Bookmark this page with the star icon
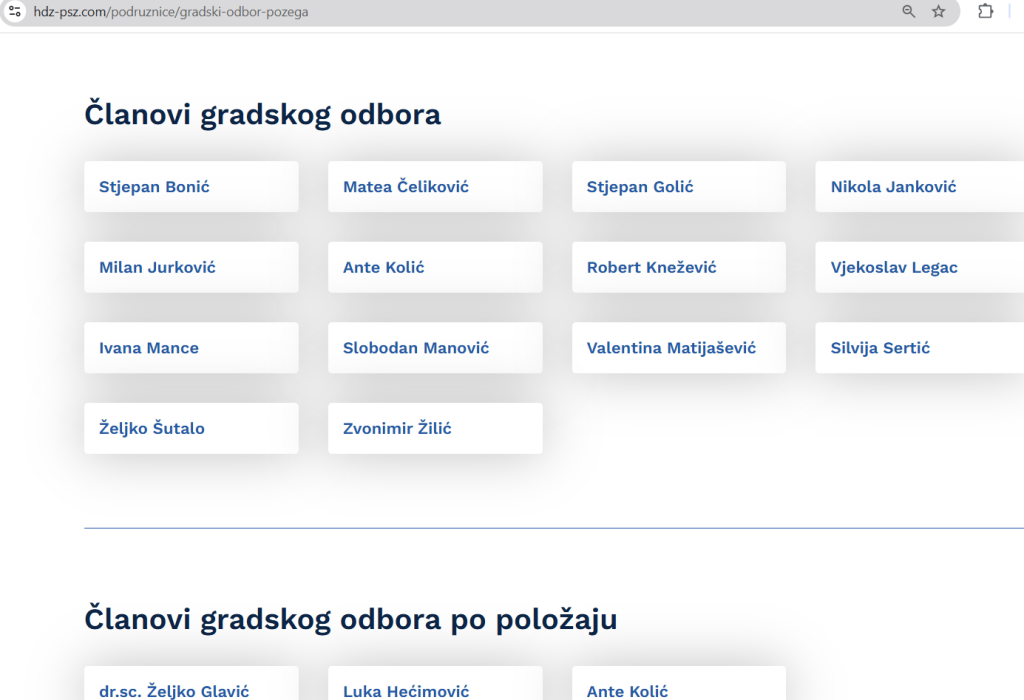Image resolution: width=1024 pixels, height=700 pixels. 938,11
